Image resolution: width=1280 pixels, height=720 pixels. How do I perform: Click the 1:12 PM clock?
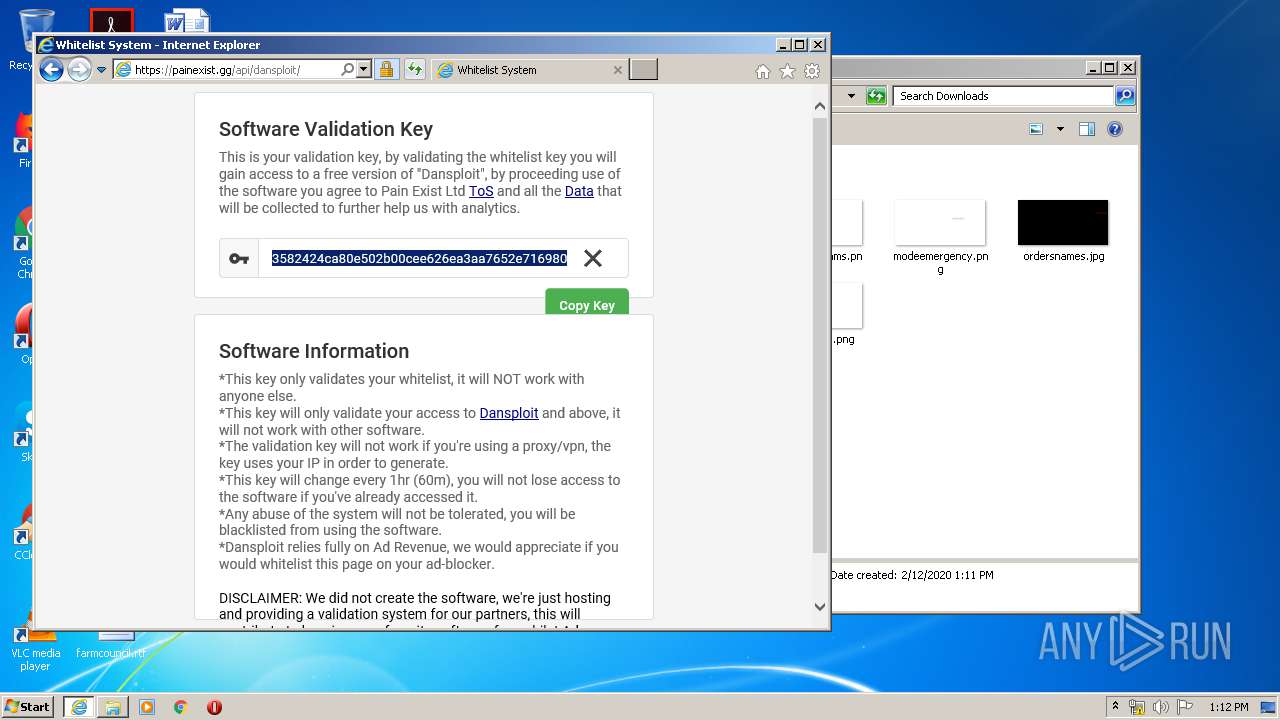pos(1228,707)
